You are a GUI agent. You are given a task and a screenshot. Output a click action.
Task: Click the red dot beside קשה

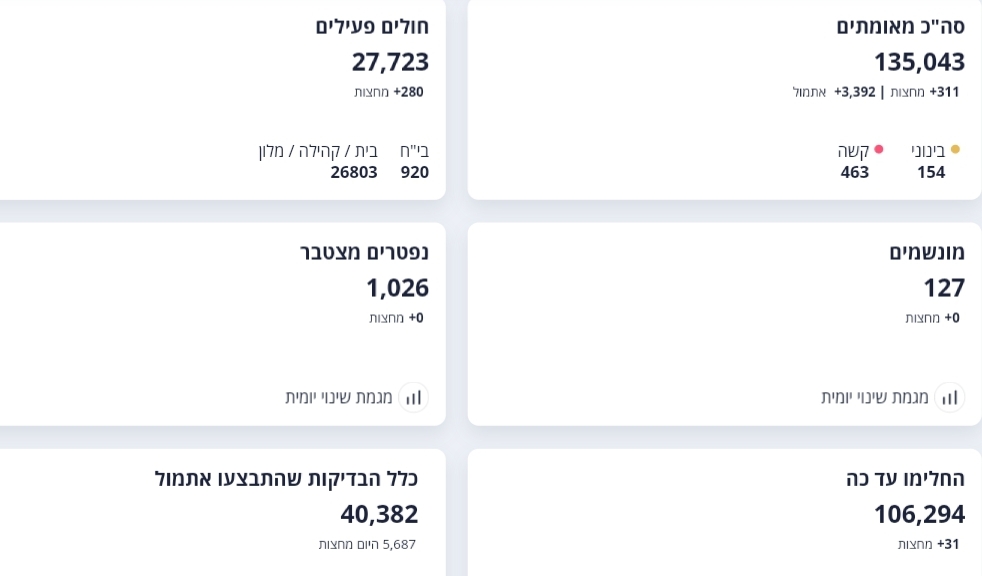(x=879, y=150)
